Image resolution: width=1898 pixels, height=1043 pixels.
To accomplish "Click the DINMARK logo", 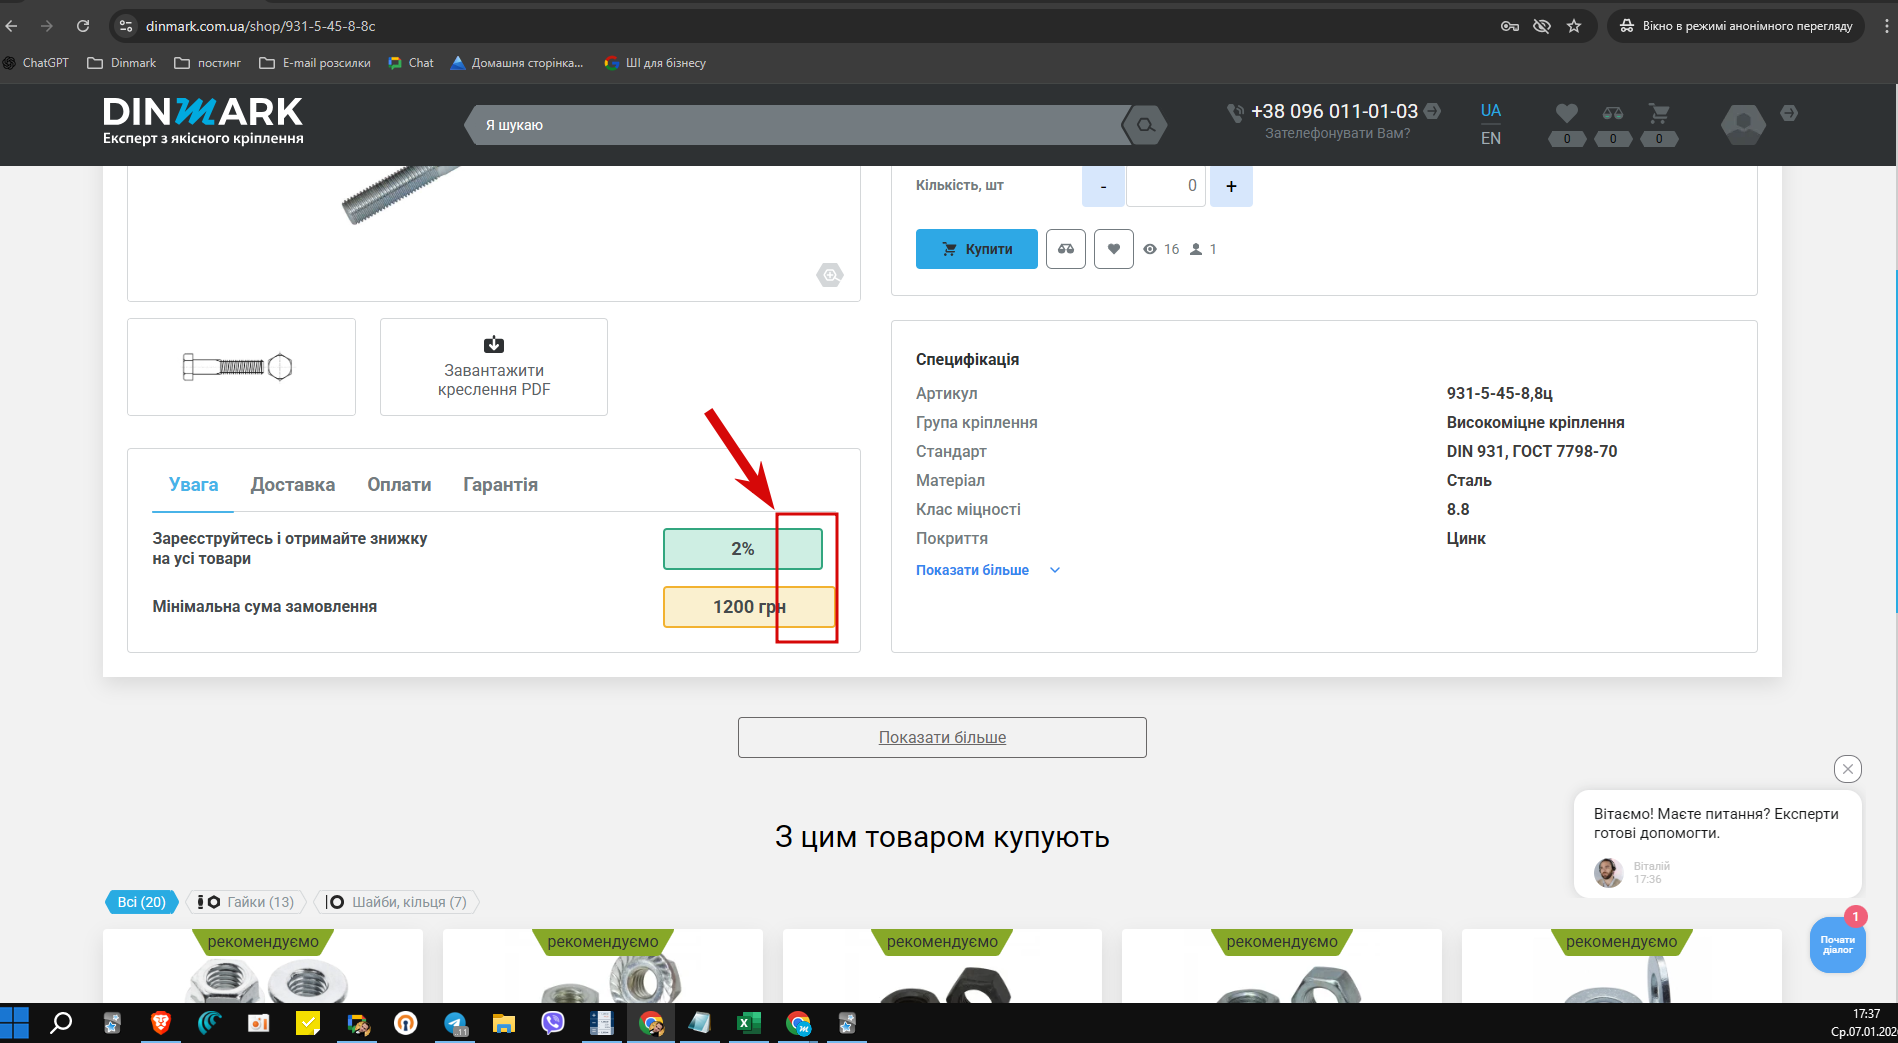I will [203, 121].
